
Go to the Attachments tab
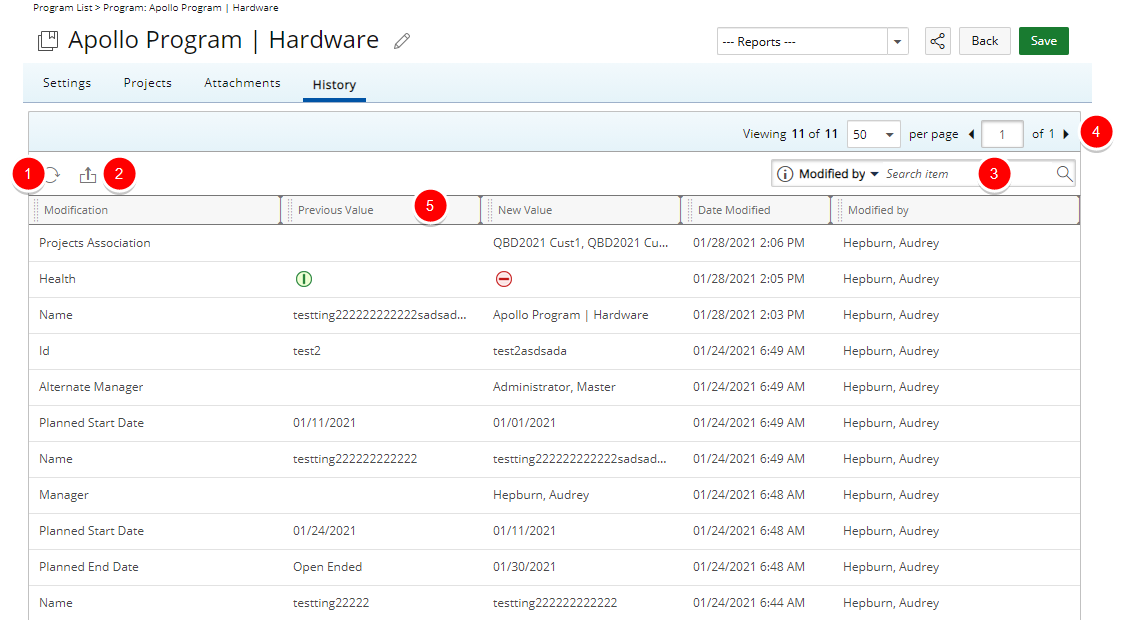pyautogui.click(x=242, y=83)
